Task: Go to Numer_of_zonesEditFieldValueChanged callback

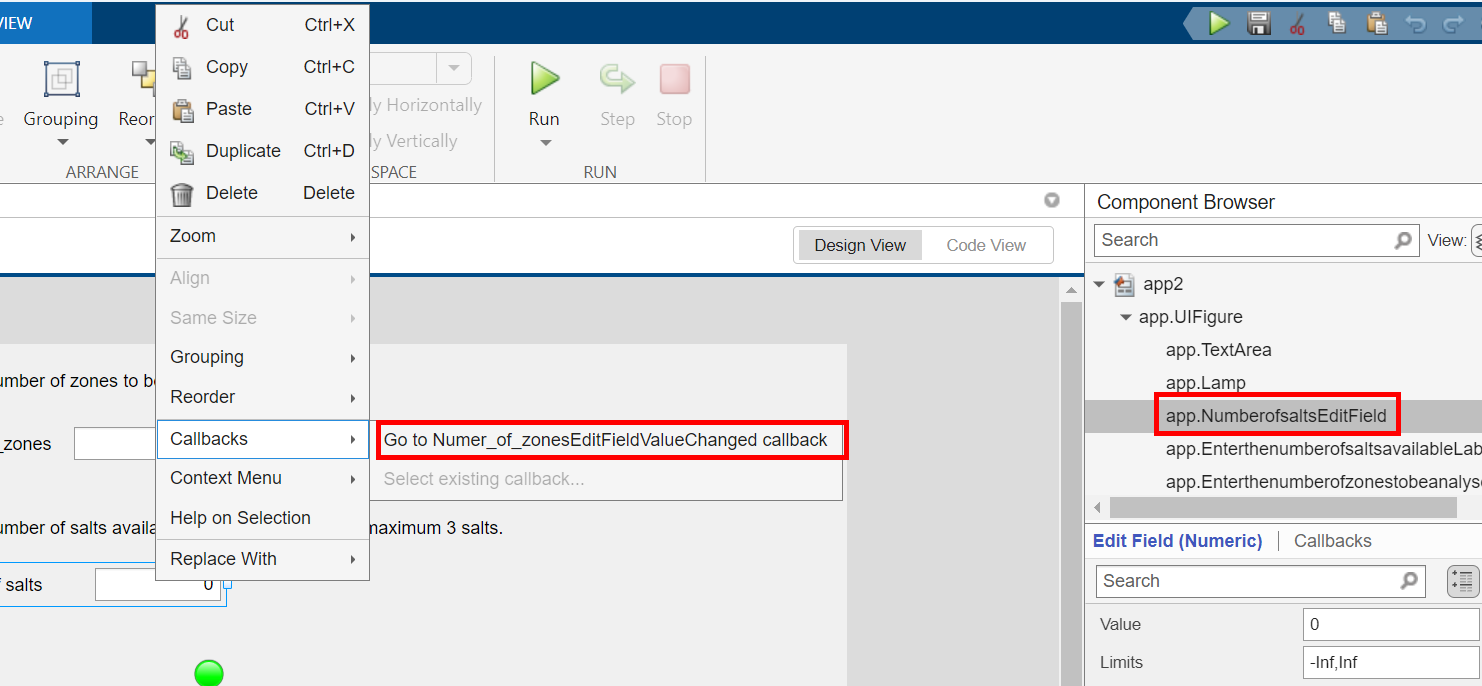Action: (606, 440)
